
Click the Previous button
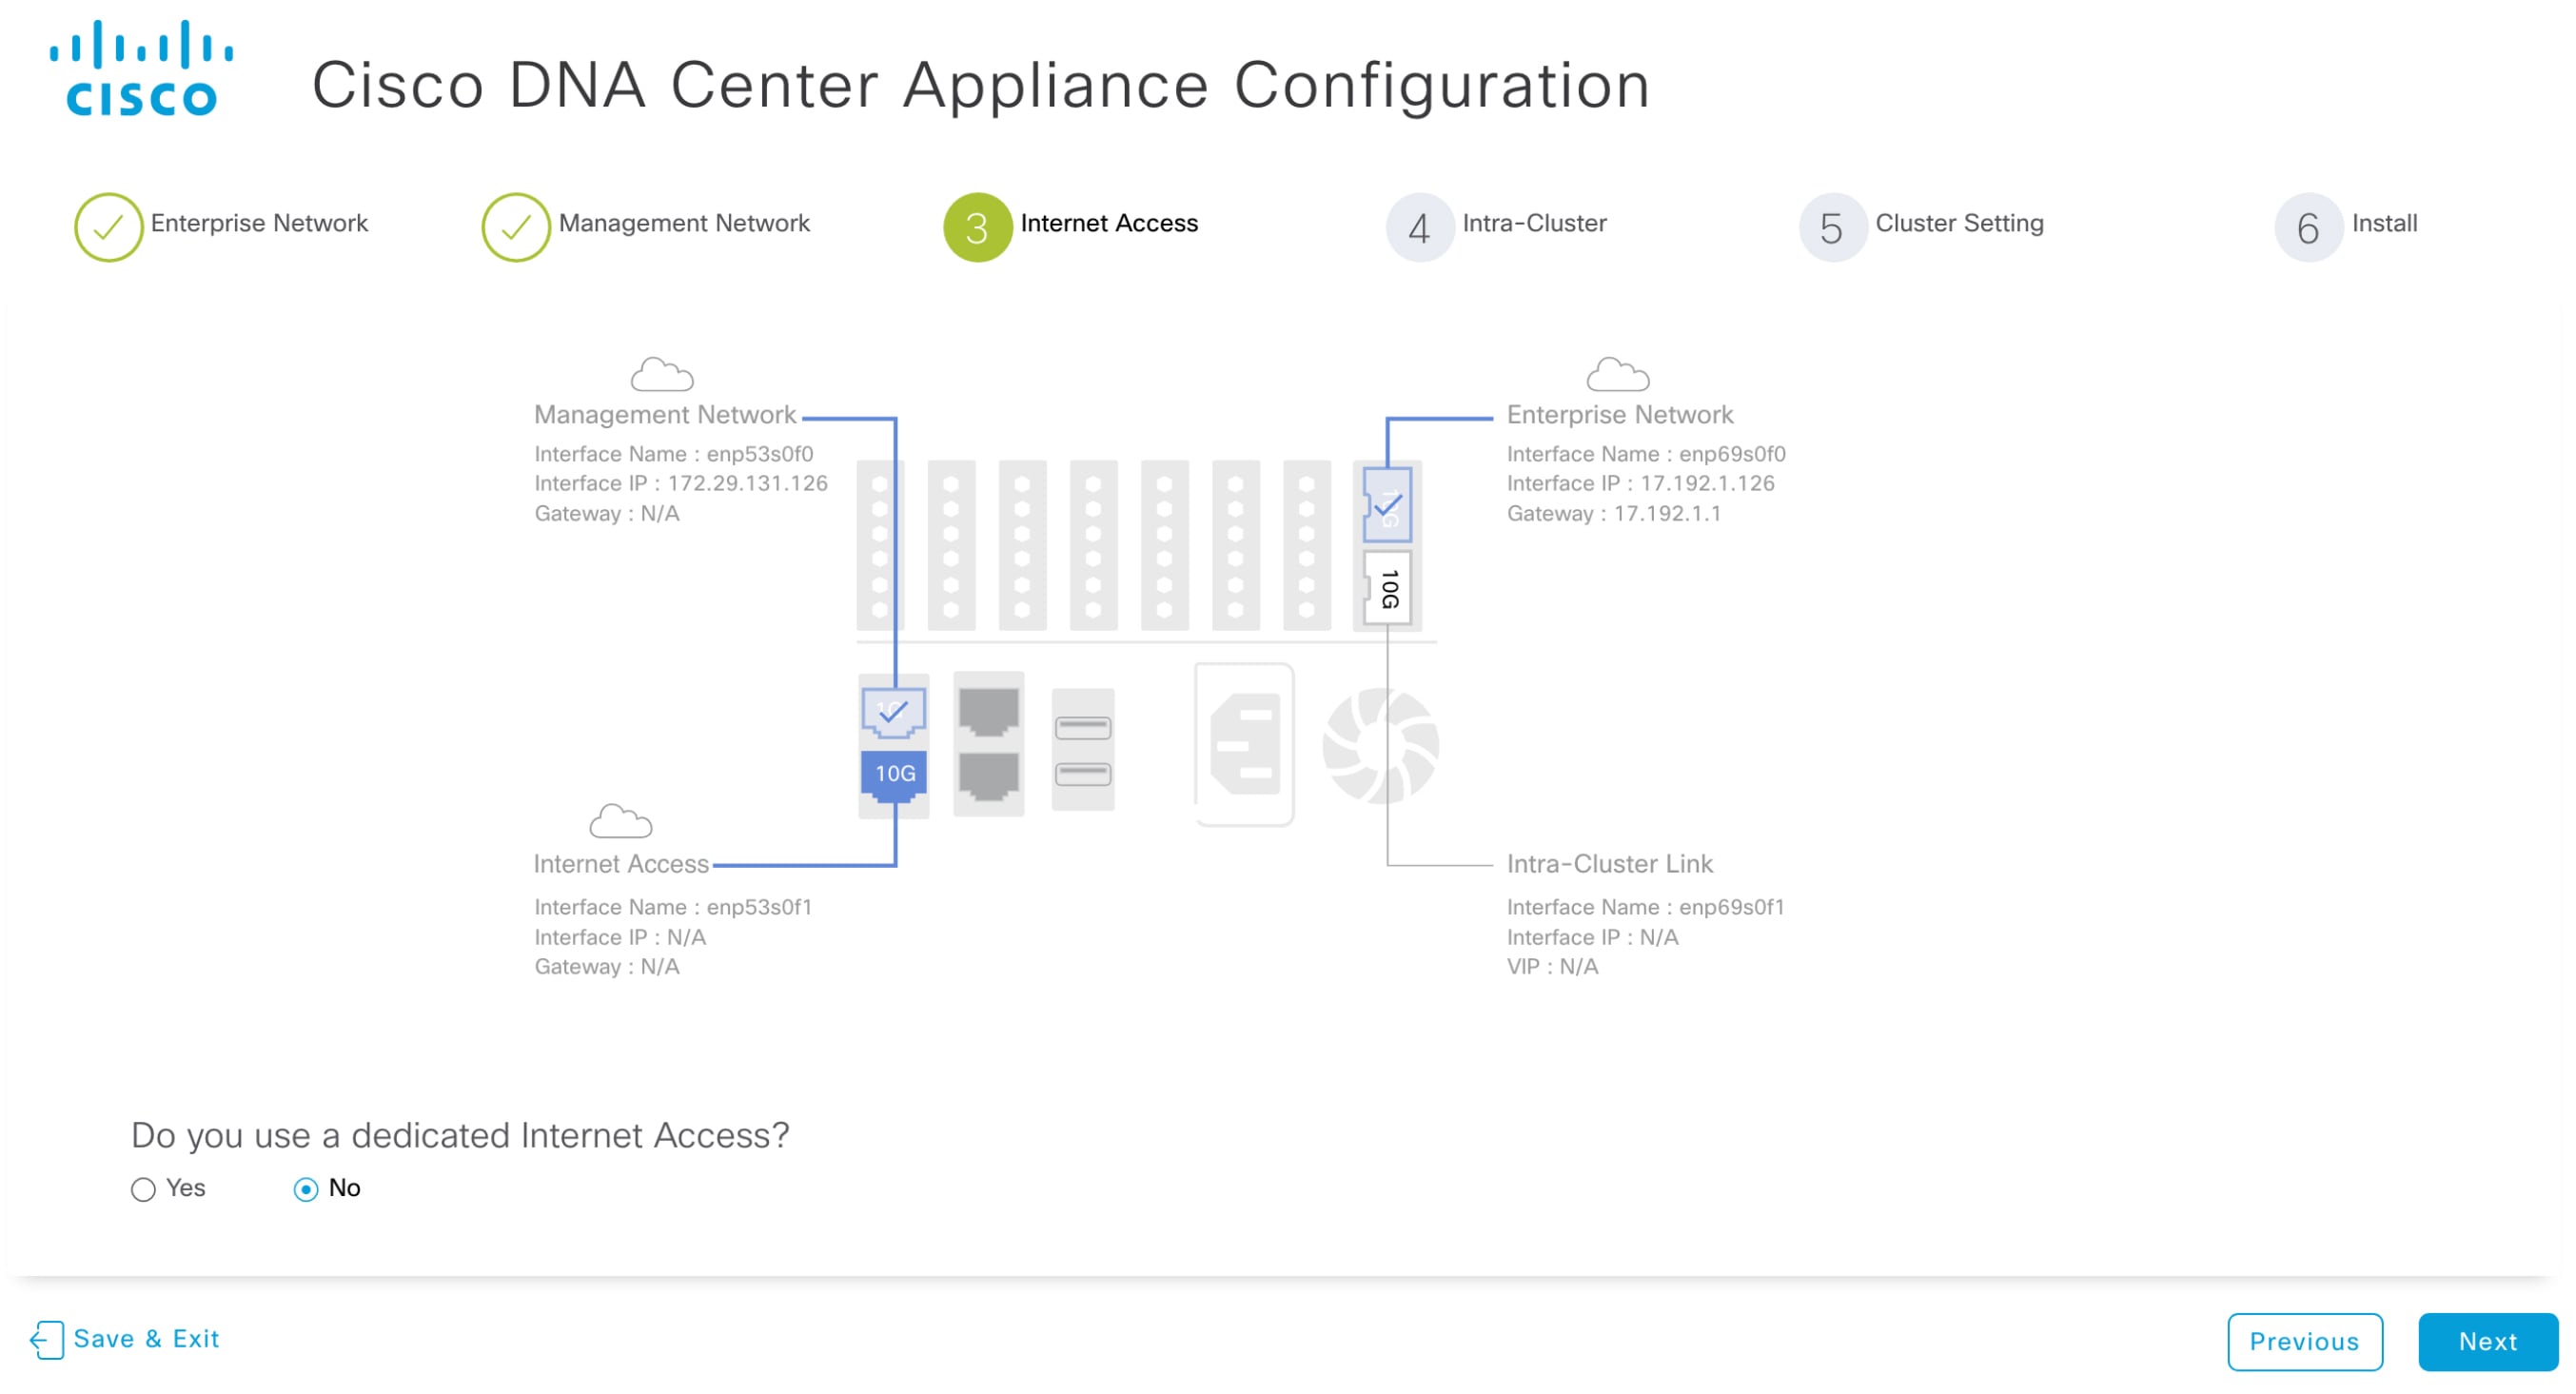[2306, 1342]
